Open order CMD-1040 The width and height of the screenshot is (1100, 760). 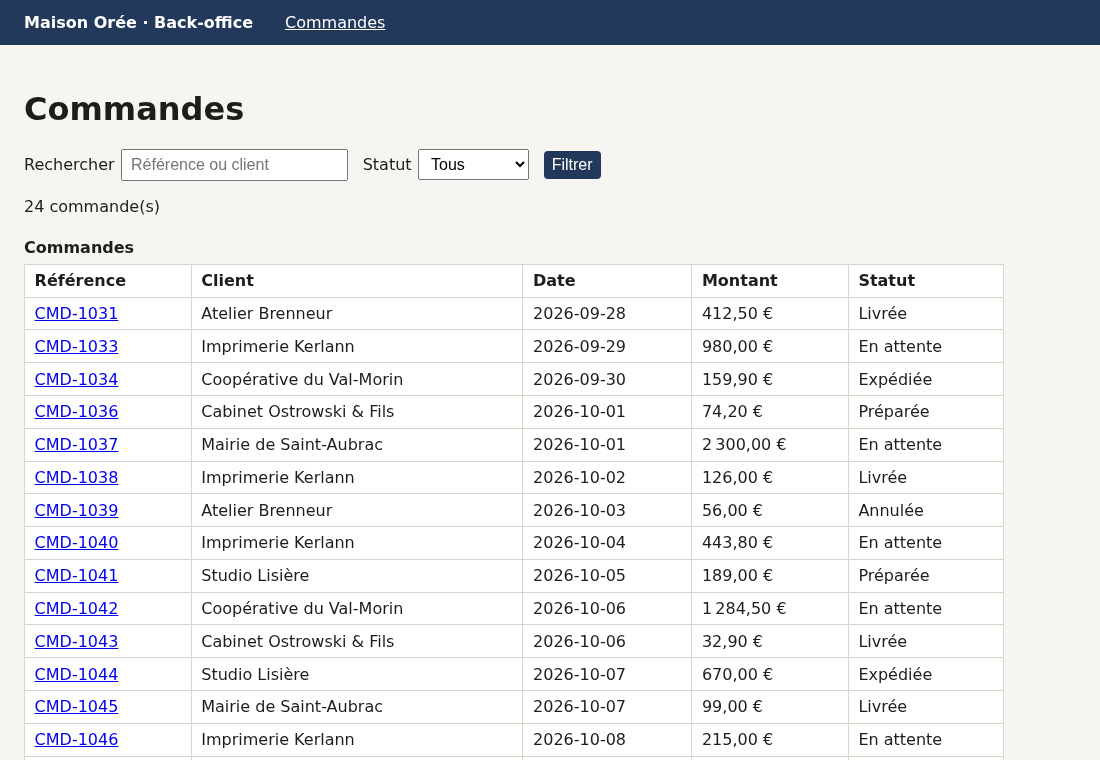[76, 543]
